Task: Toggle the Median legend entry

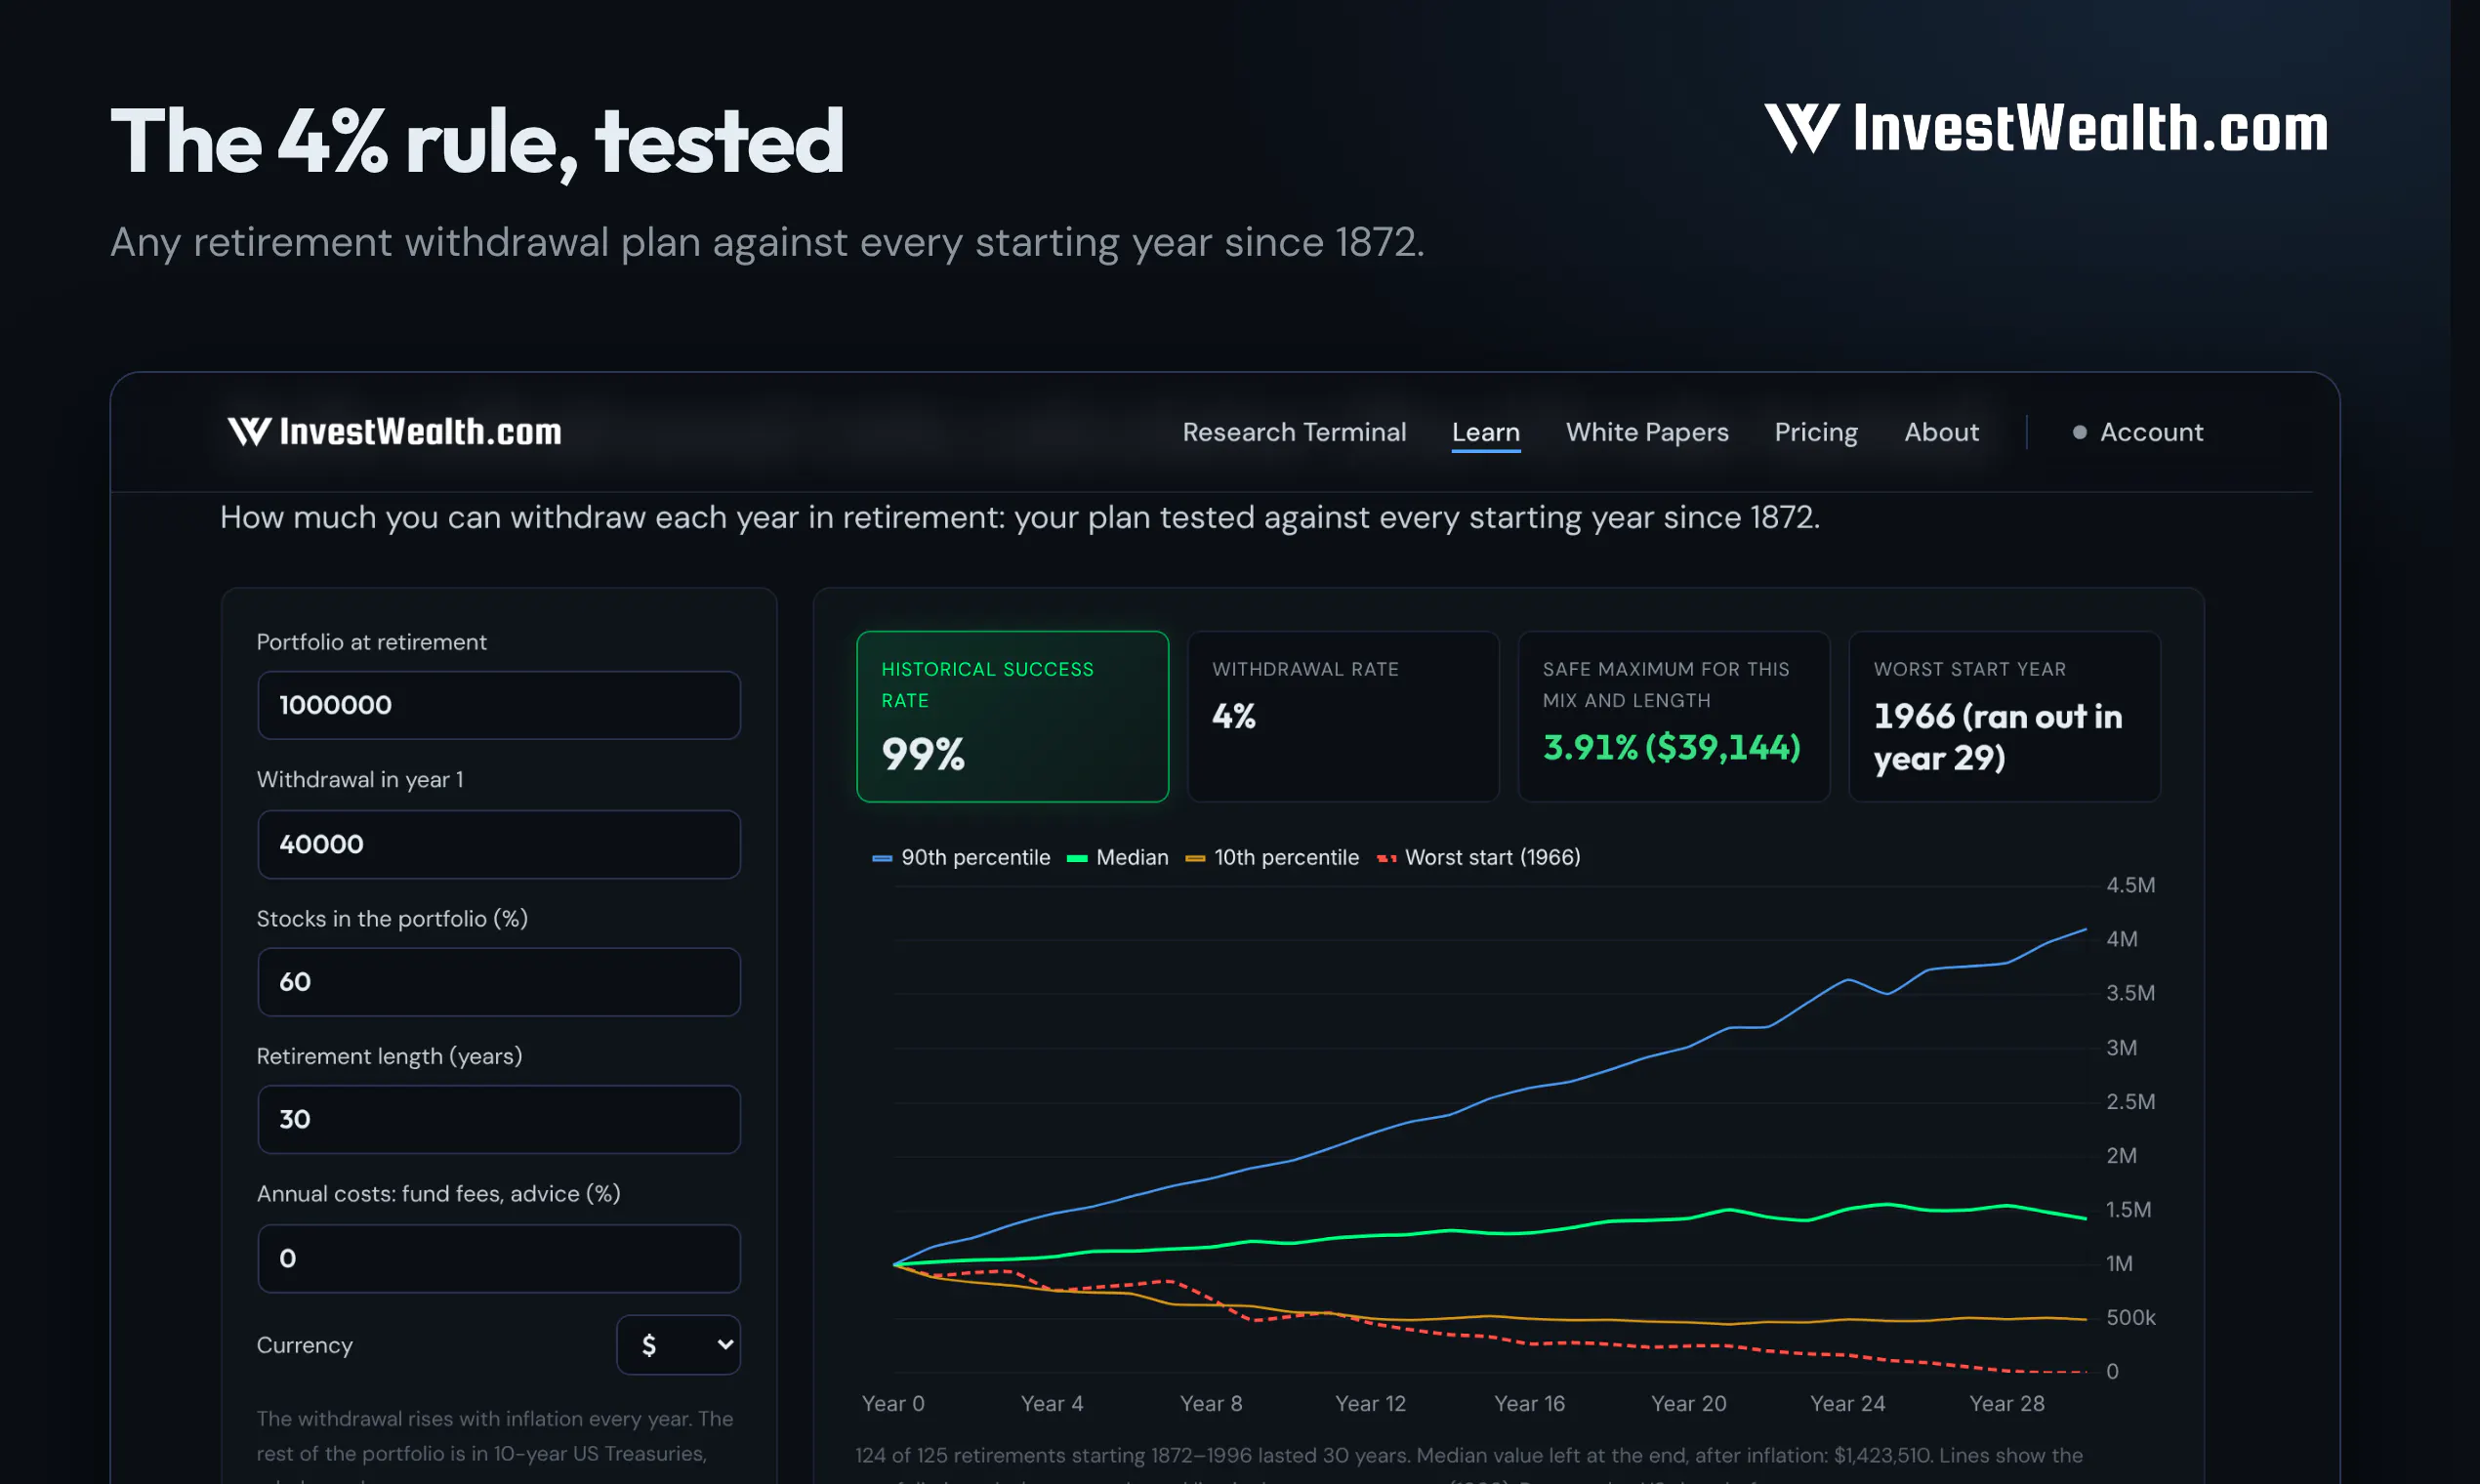Action: click(x=1117, y=857)
